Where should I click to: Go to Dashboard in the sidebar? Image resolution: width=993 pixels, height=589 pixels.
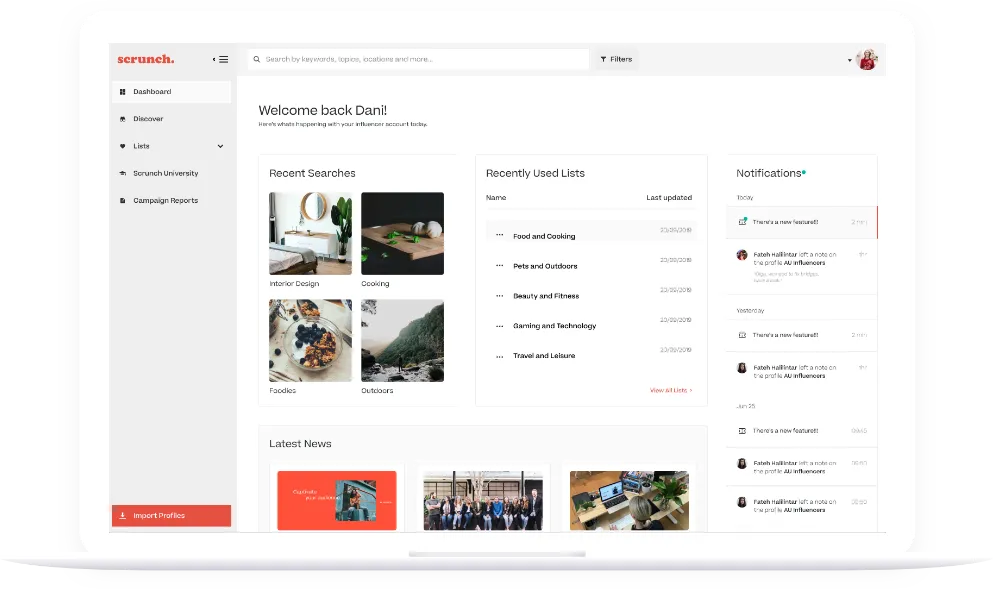click(172, 92)
